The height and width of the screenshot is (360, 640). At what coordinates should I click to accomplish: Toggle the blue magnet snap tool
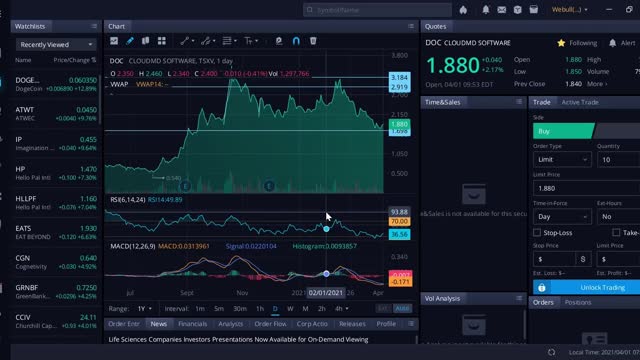tap(296, 41)
